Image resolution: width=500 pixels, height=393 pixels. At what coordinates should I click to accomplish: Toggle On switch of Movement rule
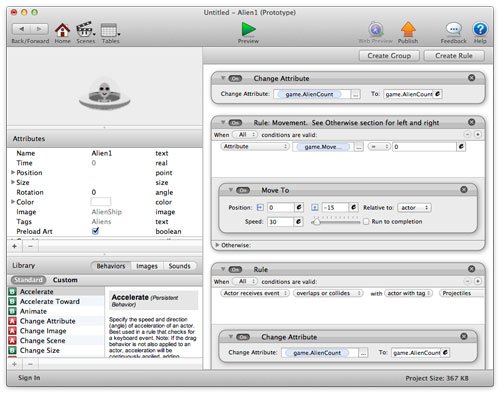click(235, 123)
